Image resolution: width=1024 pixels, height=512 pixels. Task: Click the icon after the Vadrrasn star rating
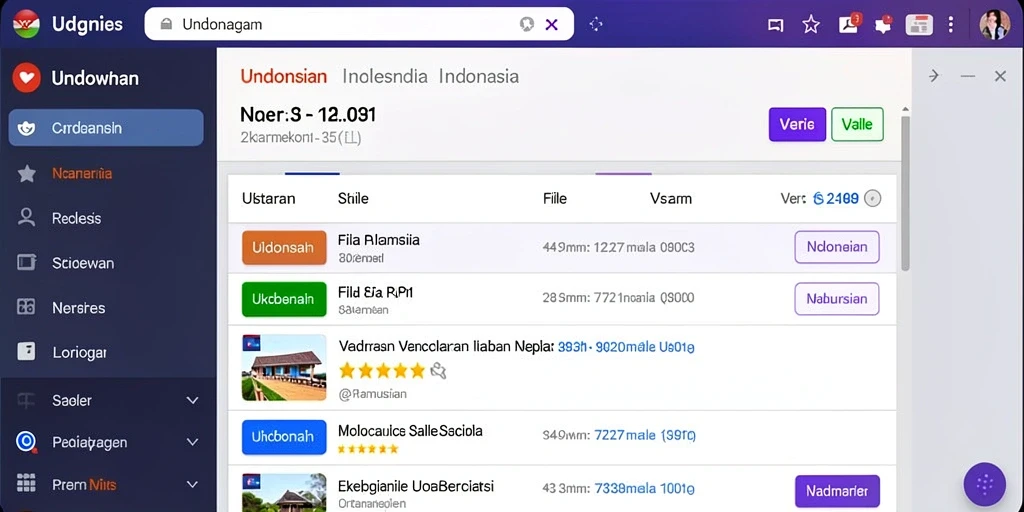pyautogui.click(x=438, y=372)
